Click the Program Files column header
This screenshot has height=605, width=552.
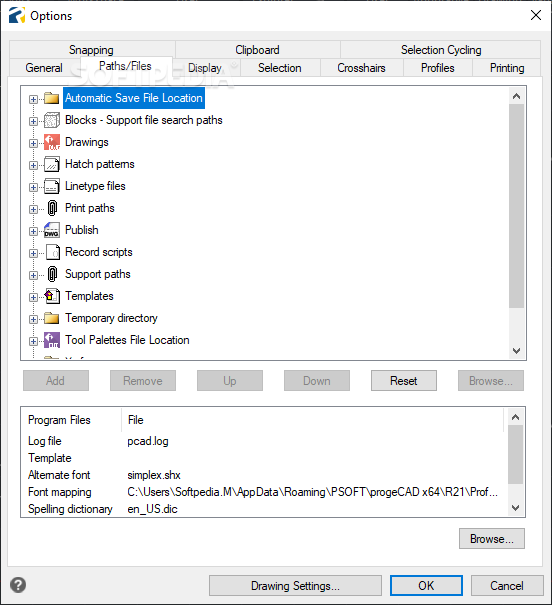tap(72, 420)
